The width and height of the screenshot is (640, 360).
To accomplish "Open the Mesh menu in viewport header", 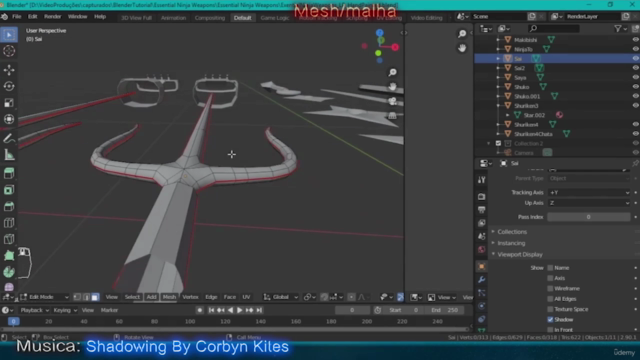I will [x=169, y=297].
